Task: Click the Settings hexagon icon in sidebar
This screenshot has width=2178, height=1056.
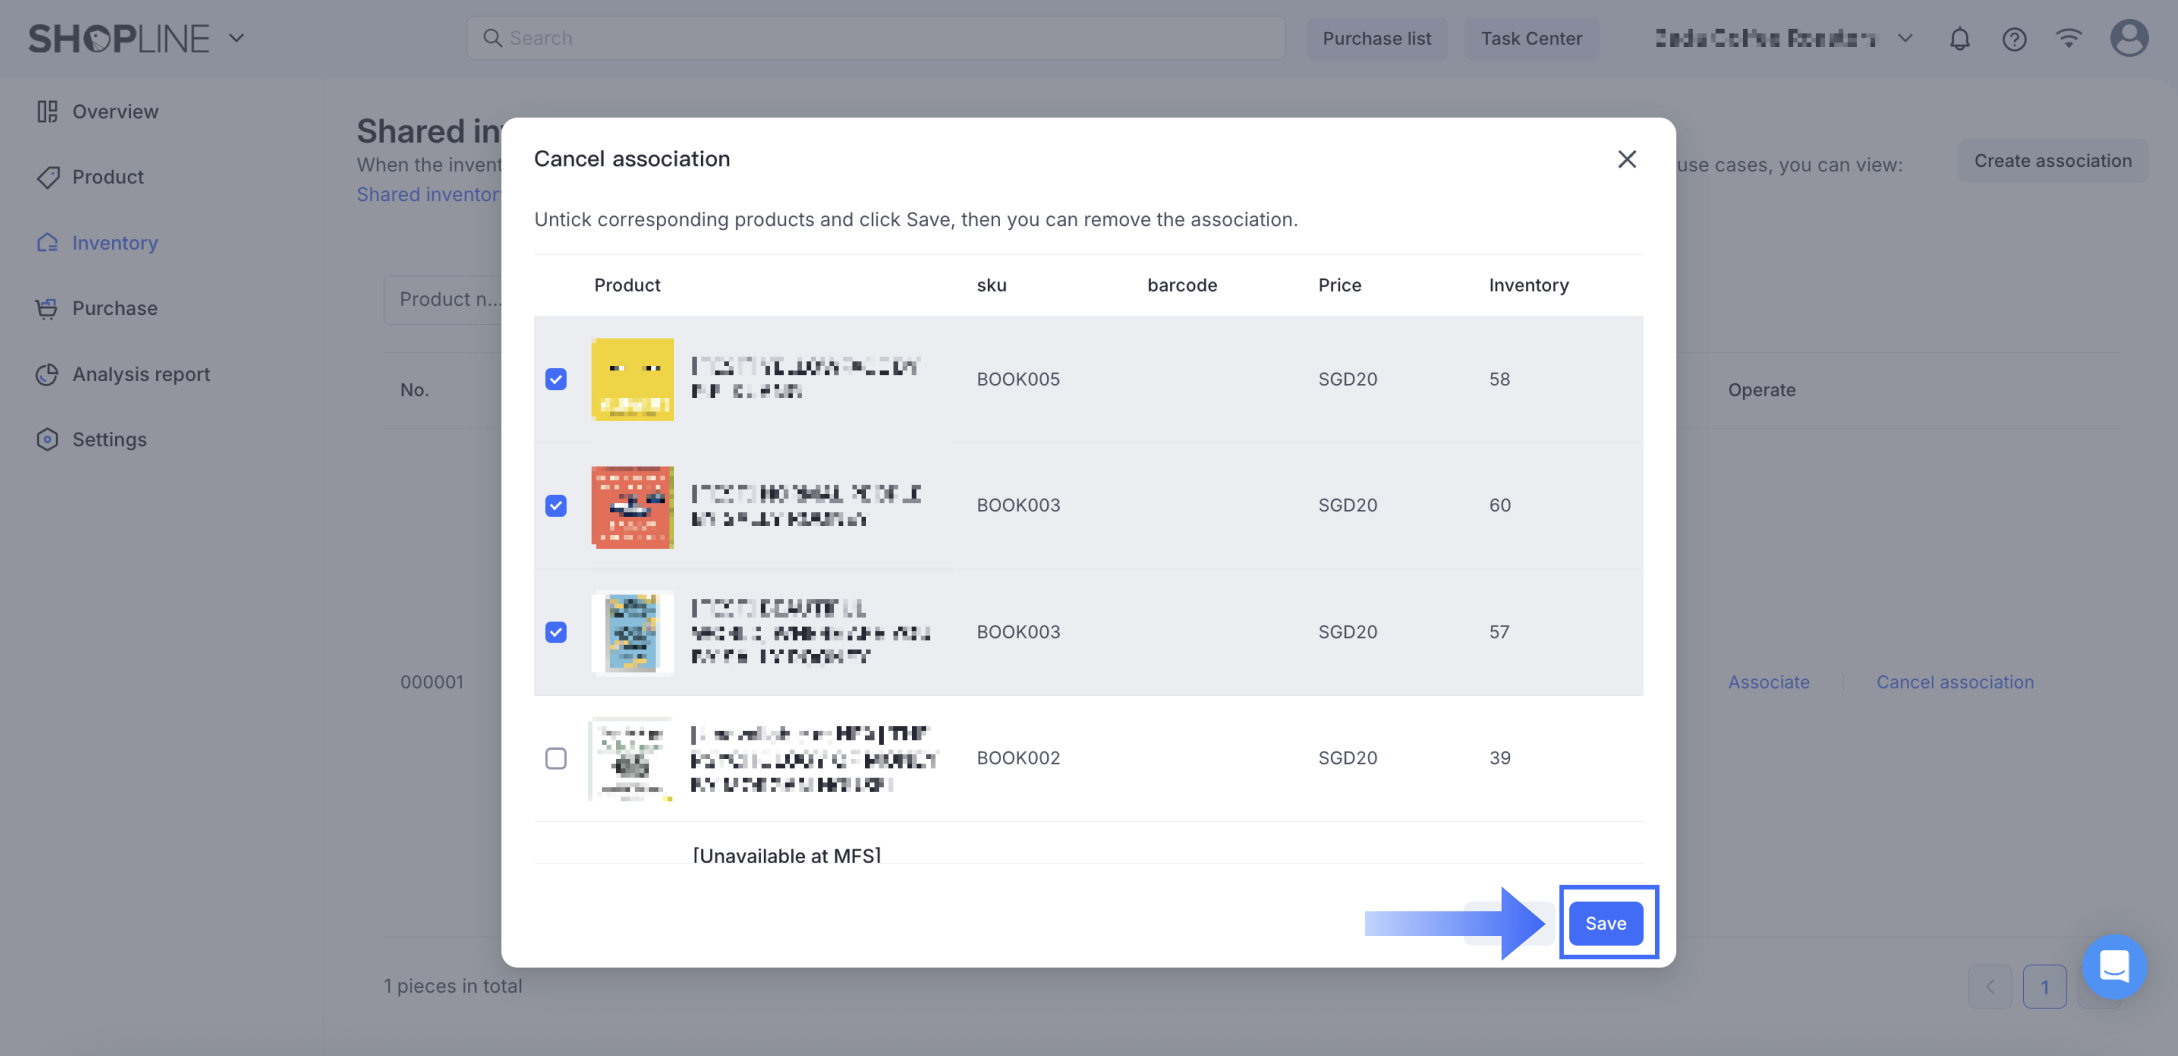Action: pos(47,439)
